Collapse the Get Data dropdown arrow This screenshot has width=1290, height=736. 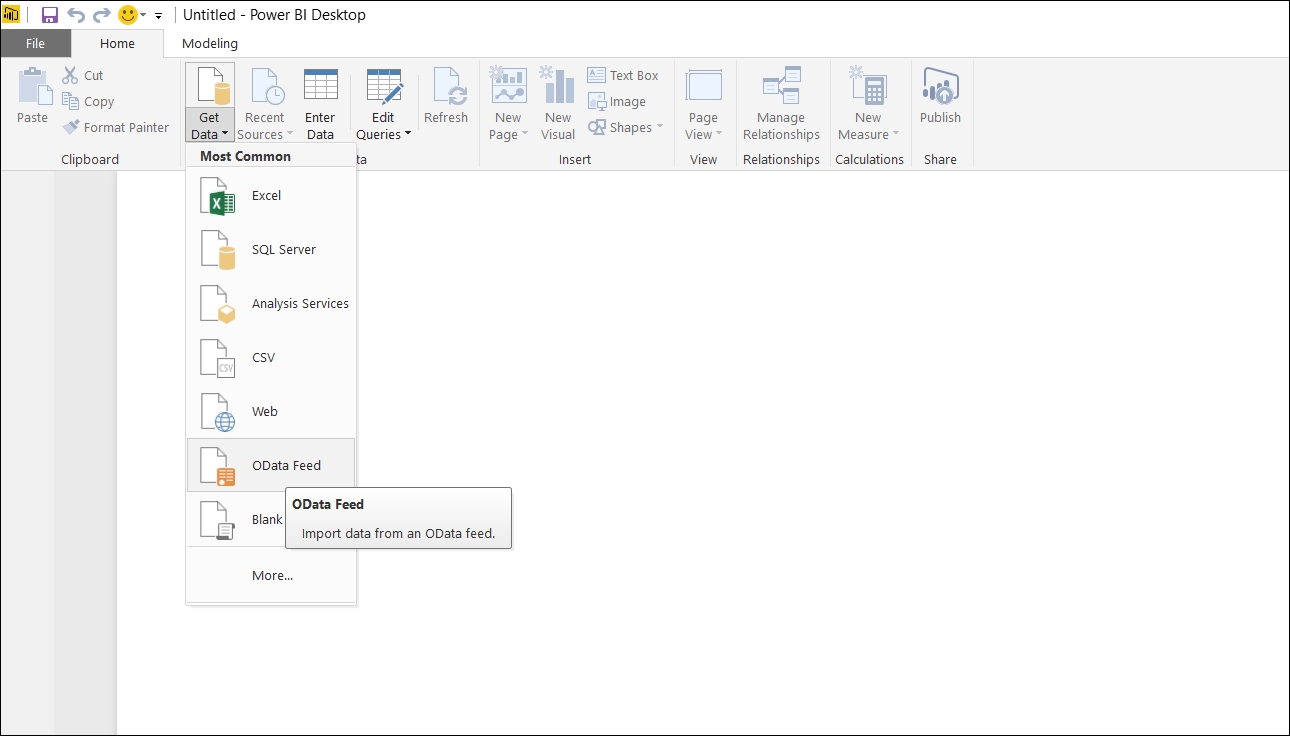click(x=226, y=134)
